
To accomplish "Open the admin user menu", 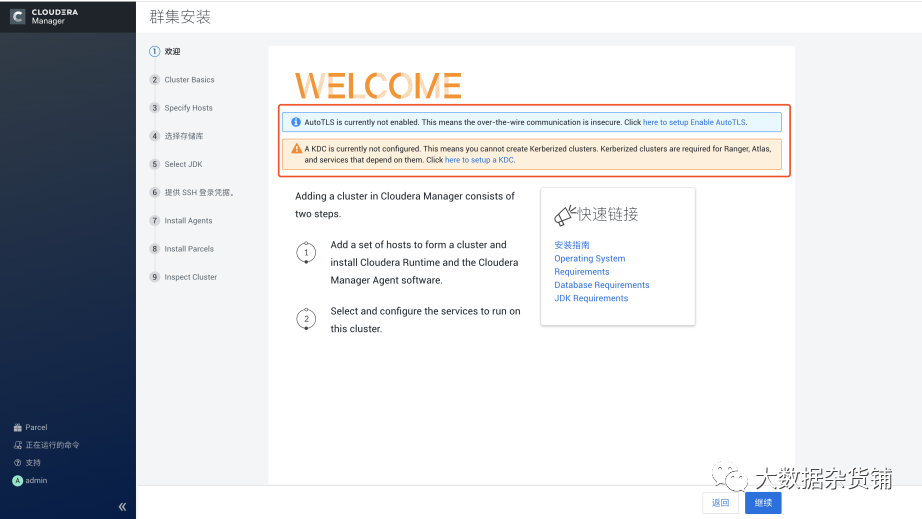I will click(36, 480).
